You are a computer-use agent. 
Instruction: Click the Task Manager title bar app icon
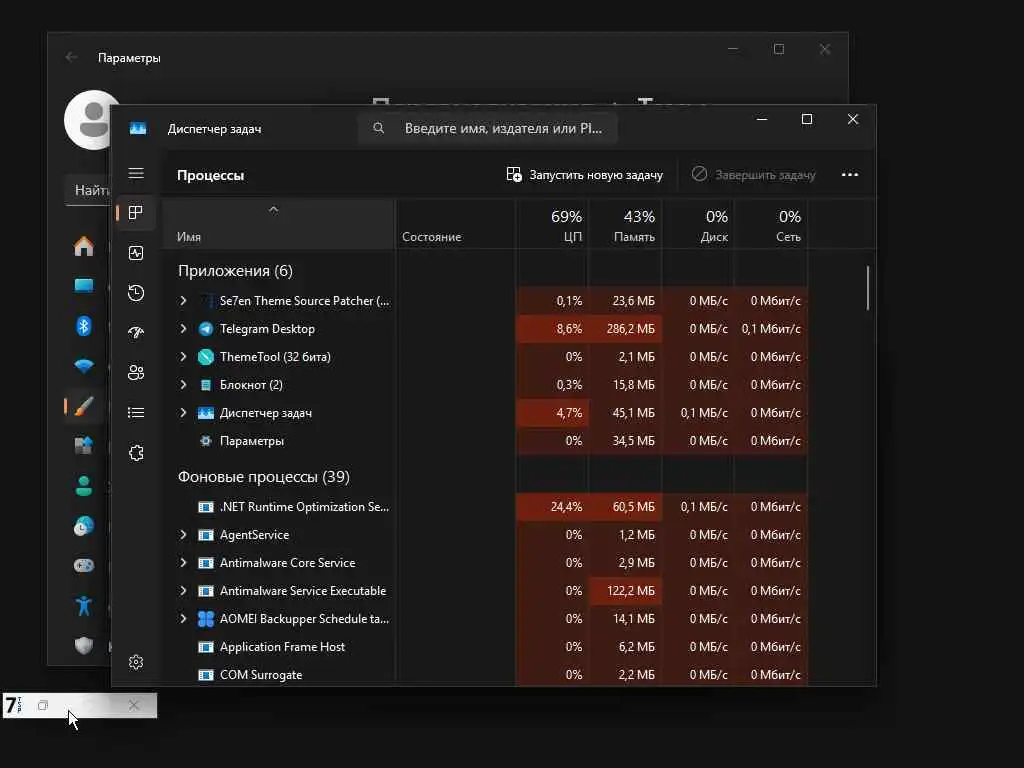point(138,129)
